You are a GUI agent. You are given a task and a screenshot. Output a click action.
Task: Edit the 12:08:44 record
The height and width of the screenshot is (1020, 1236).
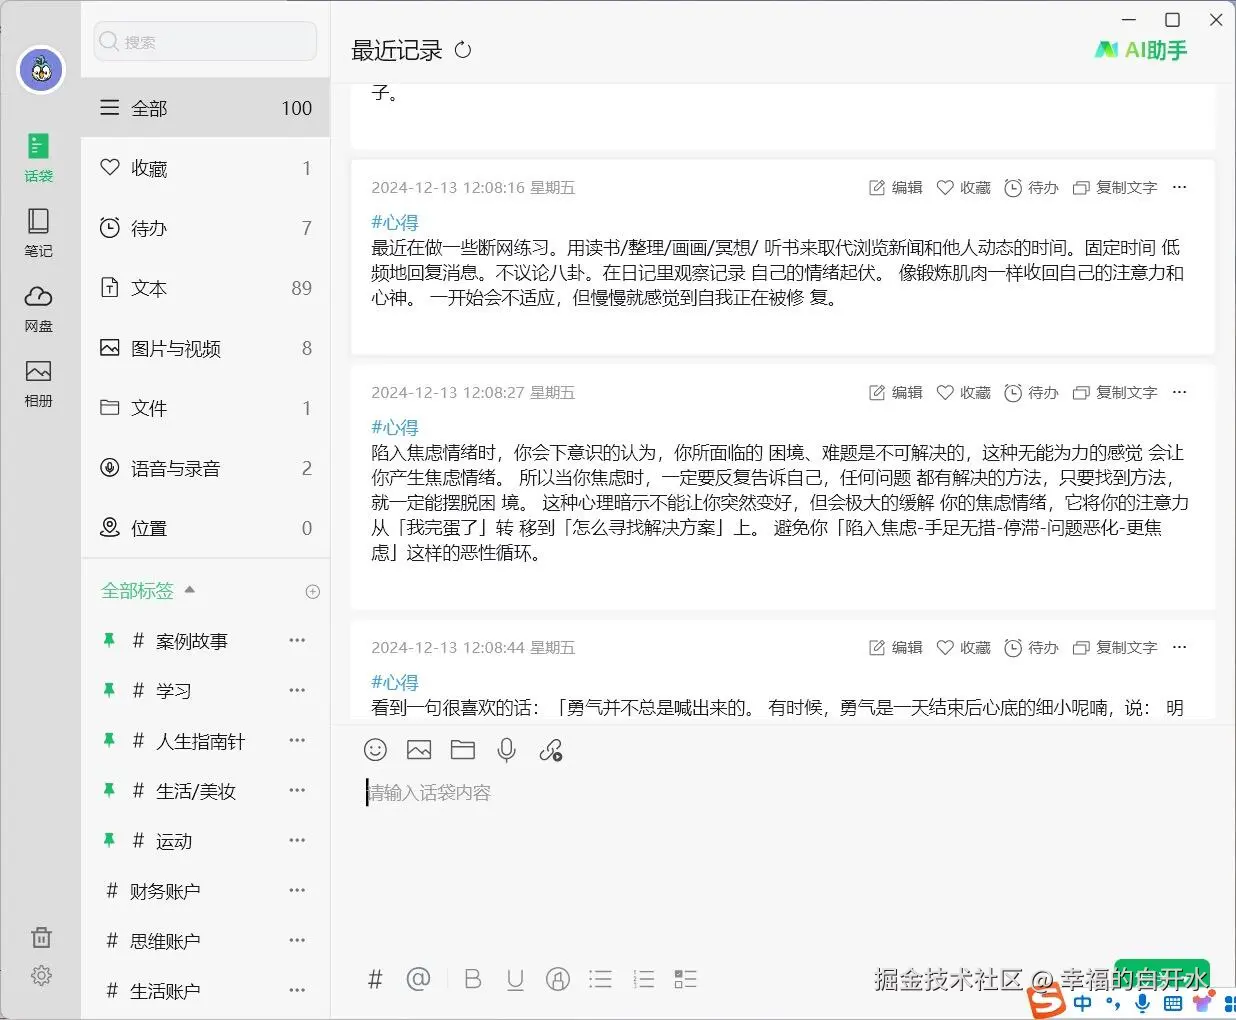click(896, 648)
